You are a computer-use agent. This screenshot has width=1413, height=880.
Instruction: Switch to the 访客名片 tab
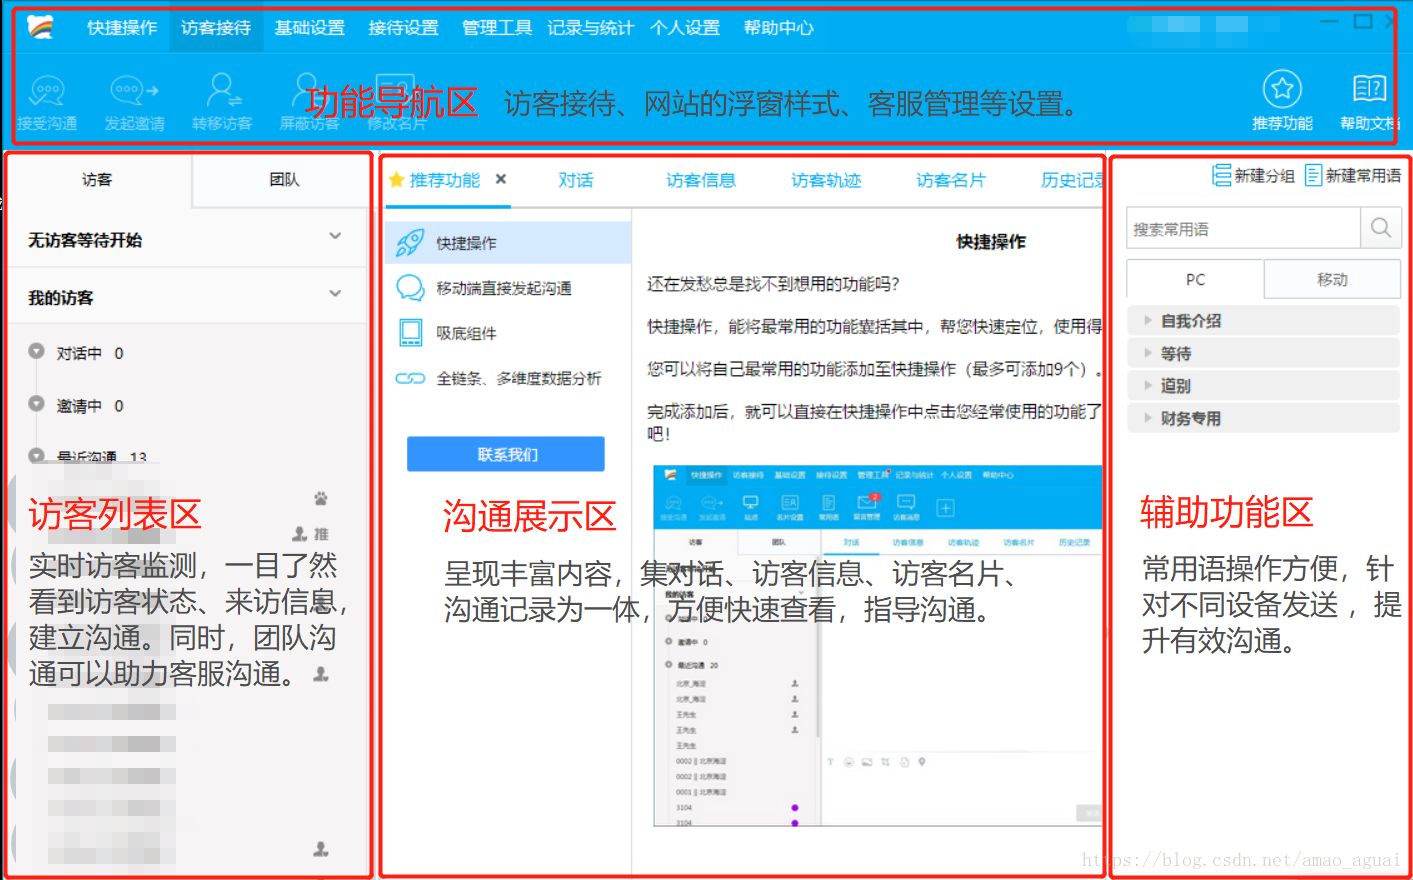[951, 180]
